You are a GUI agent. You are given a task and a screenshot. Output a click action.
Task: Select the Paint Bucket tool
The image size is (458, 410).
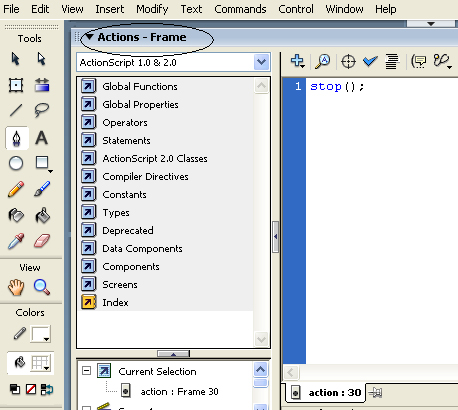coord(43,216)
